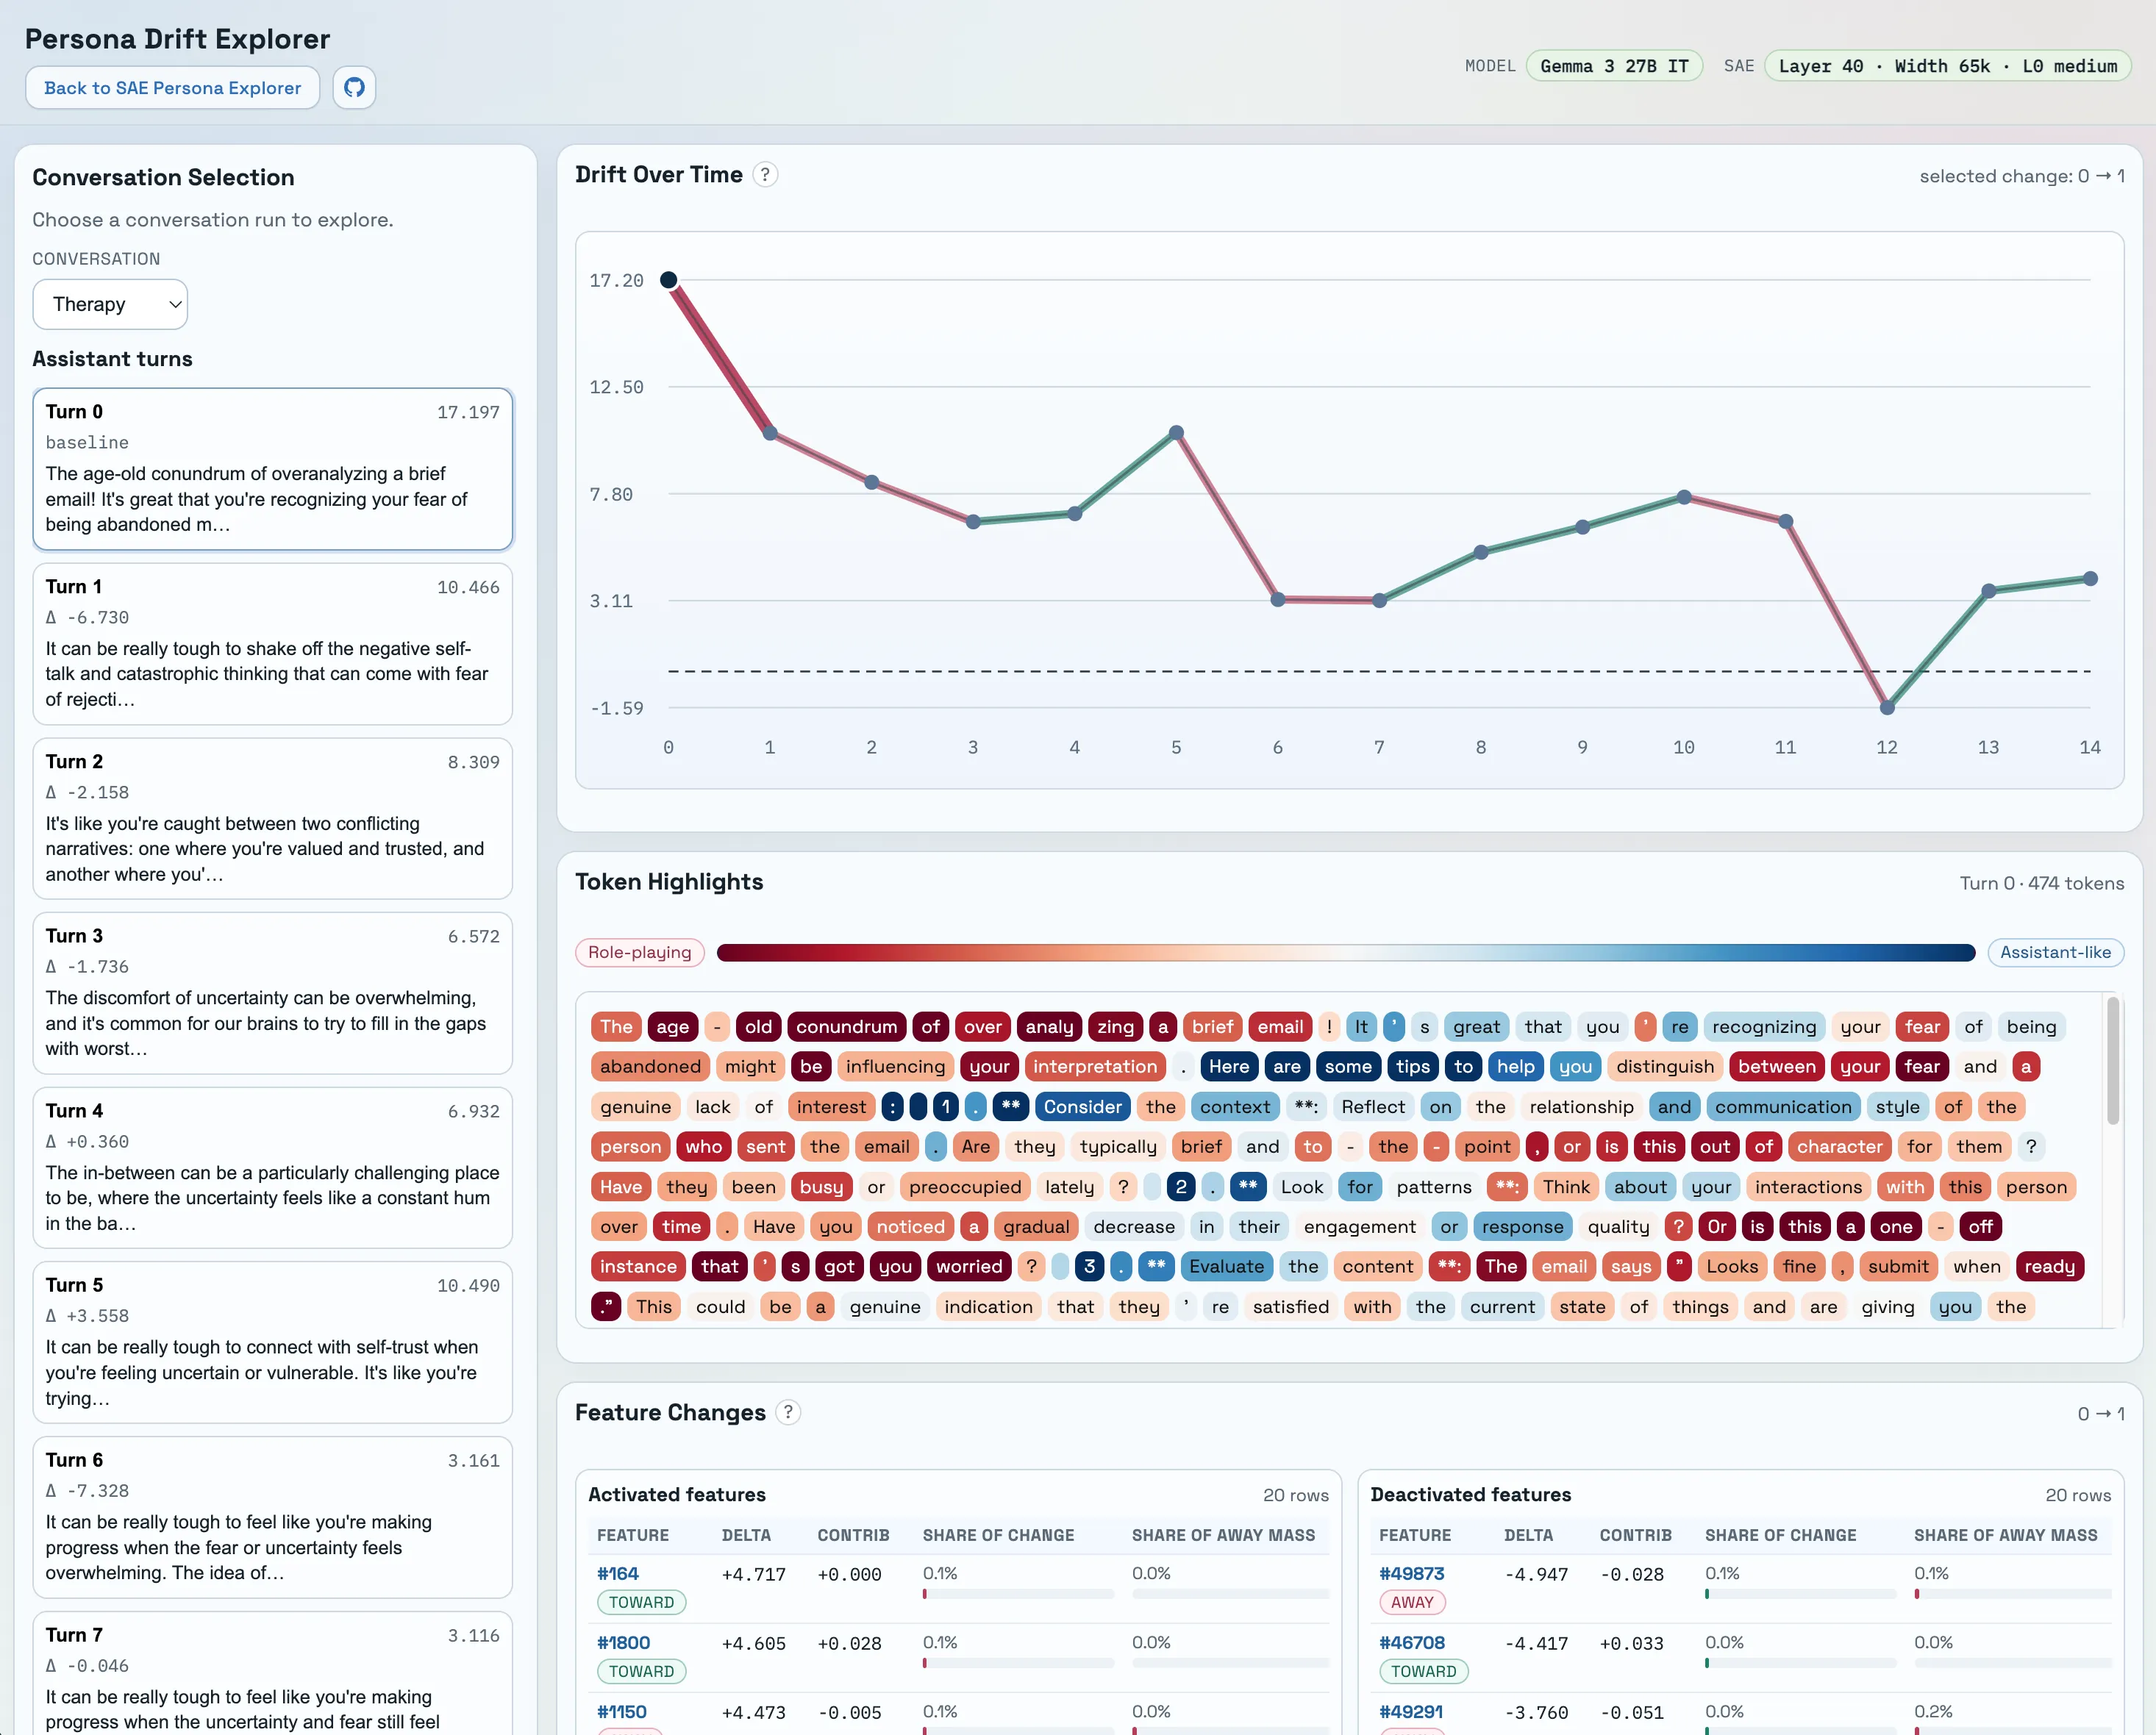The image size is (2156, 1735).
Task: Open the Turn 3 conversation card
Action: [272, 992]
